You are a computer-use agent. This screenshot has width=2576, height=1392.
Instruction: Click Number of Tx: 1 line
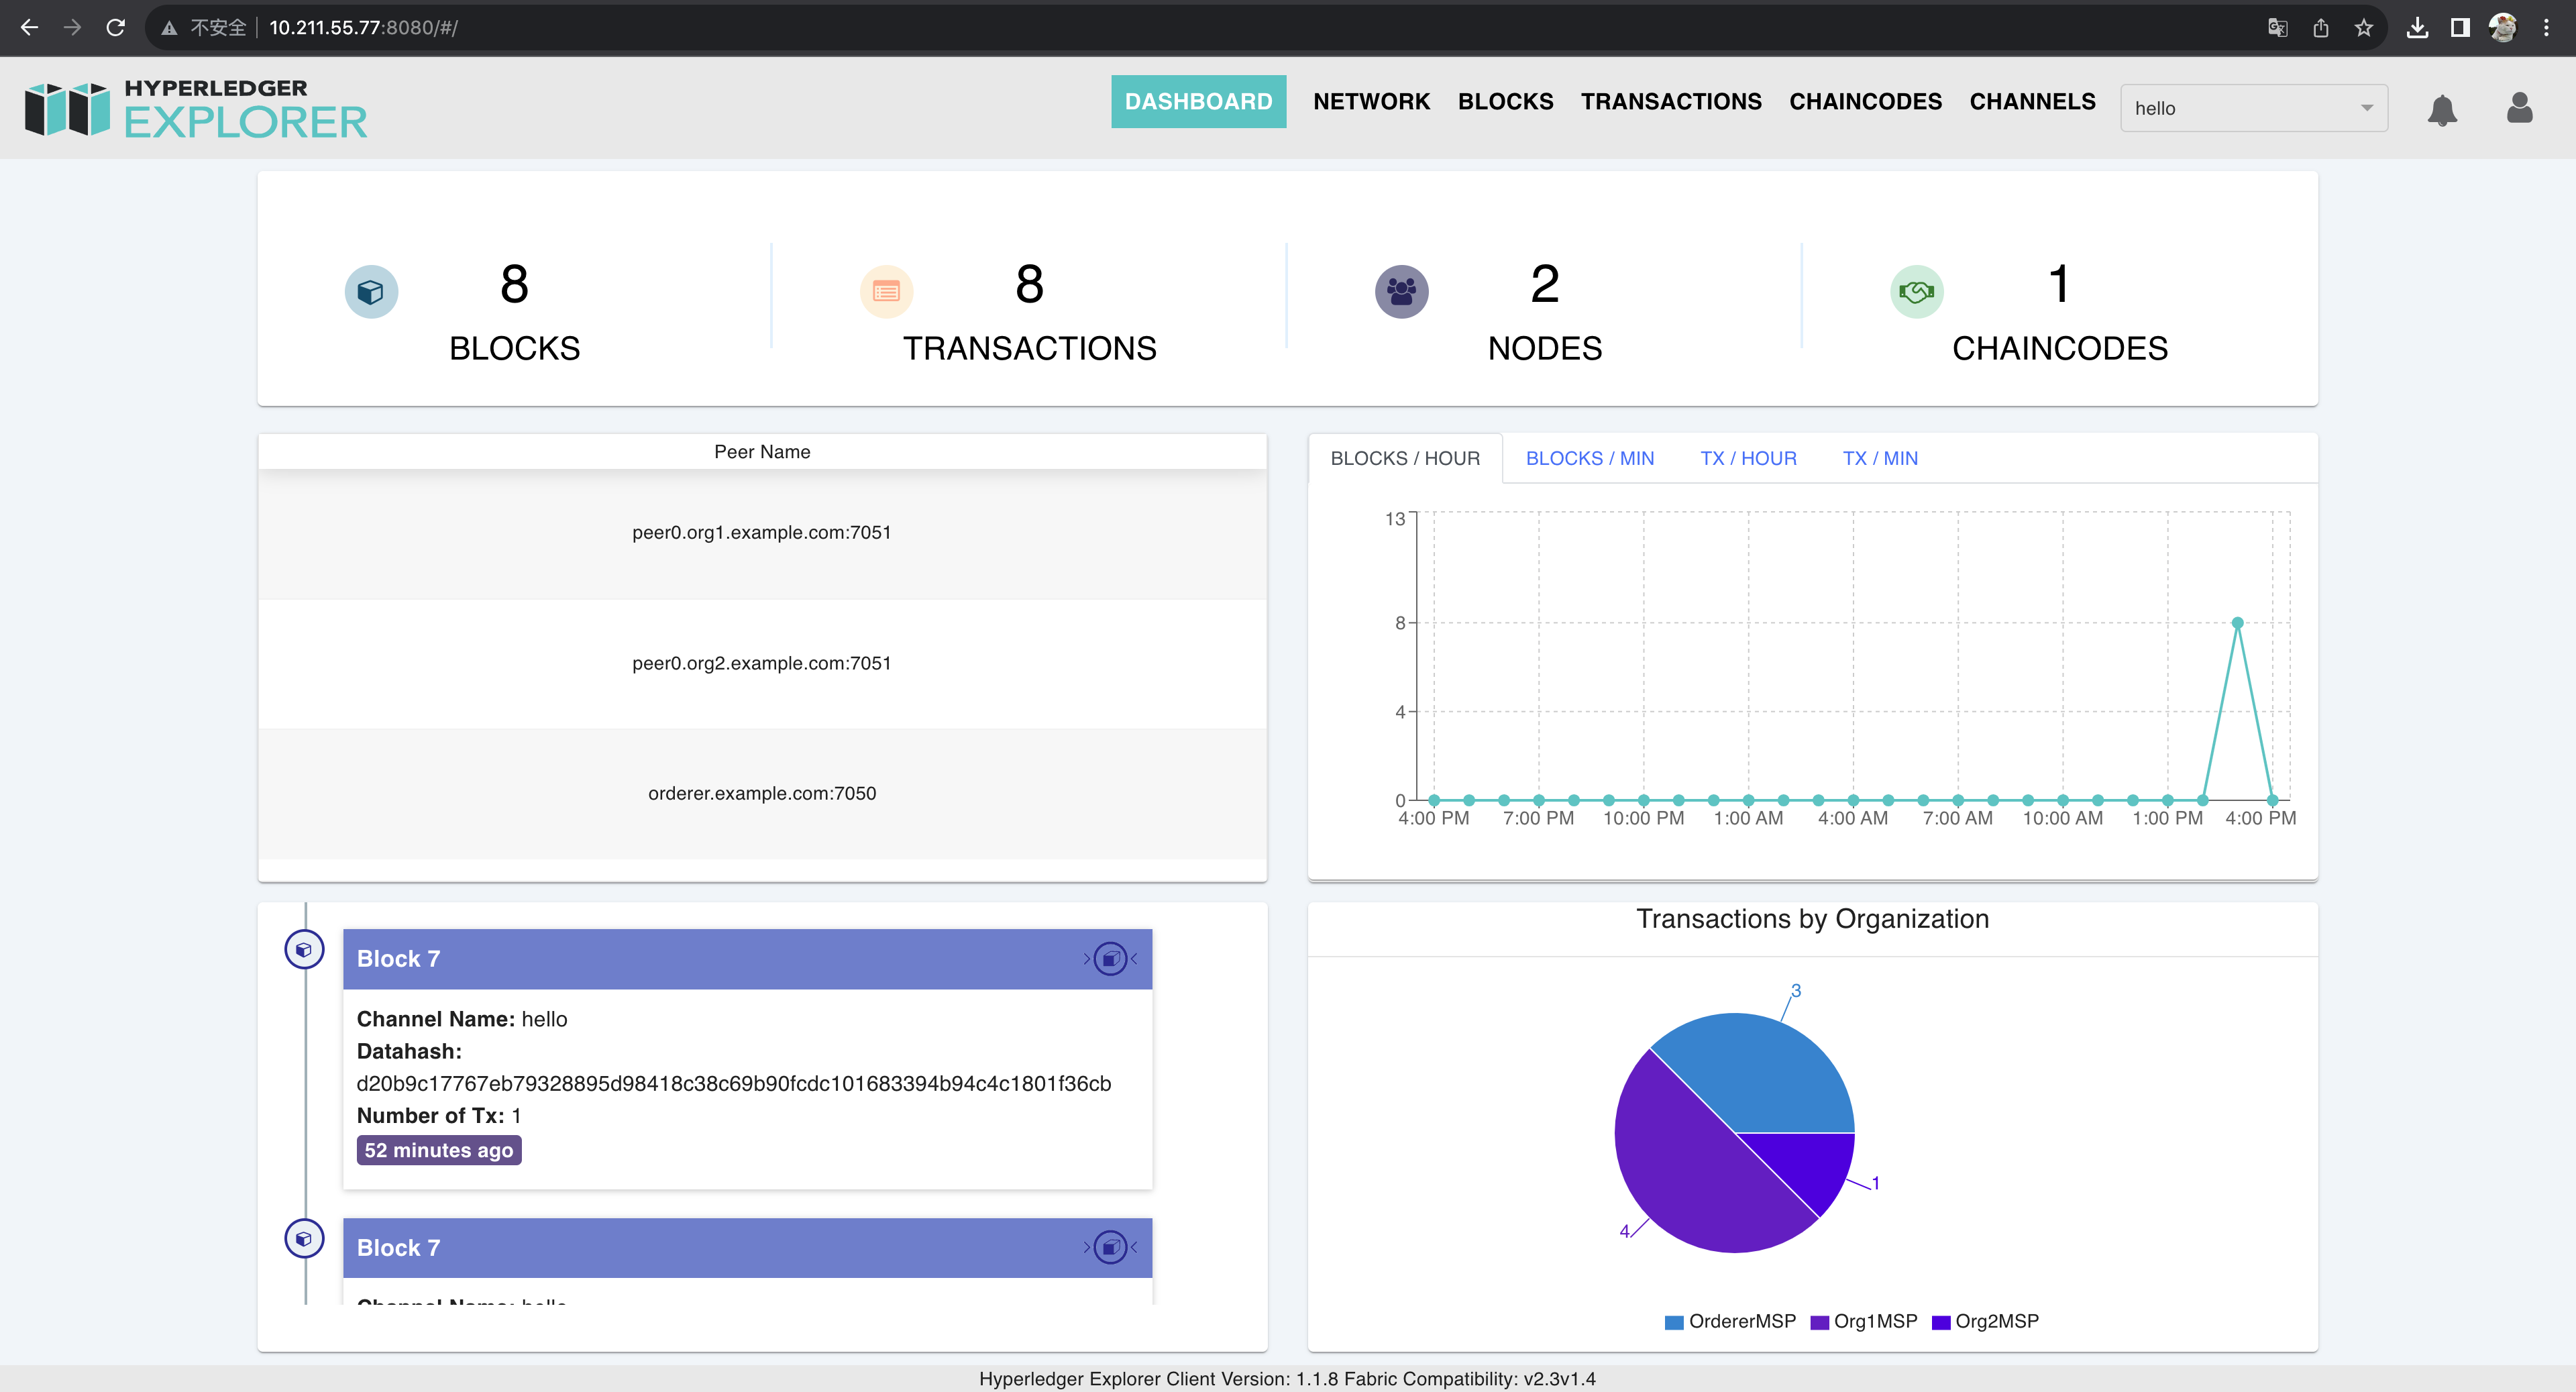[x=438, y=1115]
